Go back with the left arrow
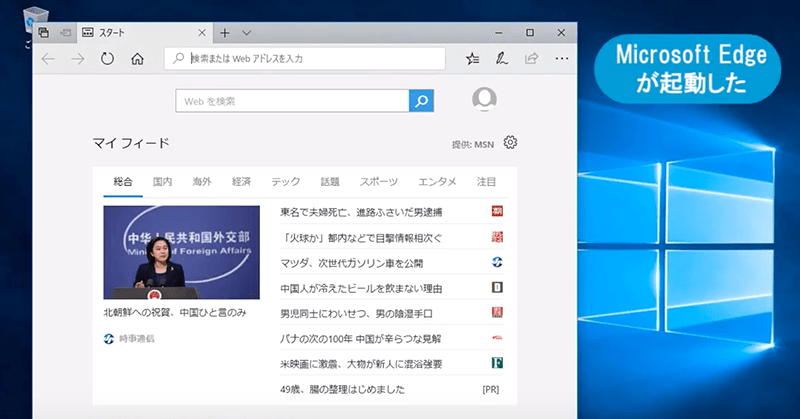 coord(48,59)
